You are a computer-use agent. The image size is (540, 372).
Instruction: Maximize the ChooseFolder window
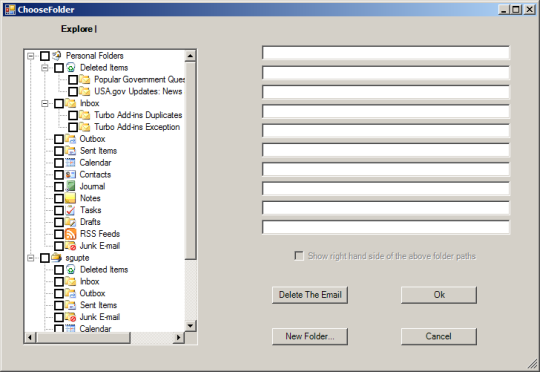coord(516,10)
